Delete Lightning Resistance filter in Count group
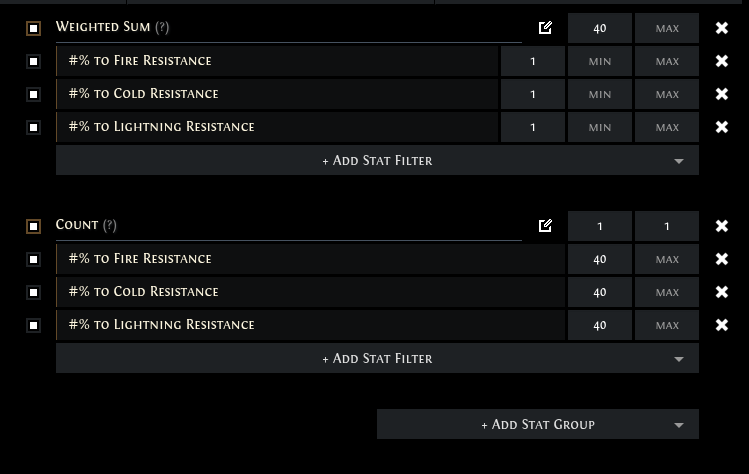Viewport: 749px width, 474px height. 722,325
